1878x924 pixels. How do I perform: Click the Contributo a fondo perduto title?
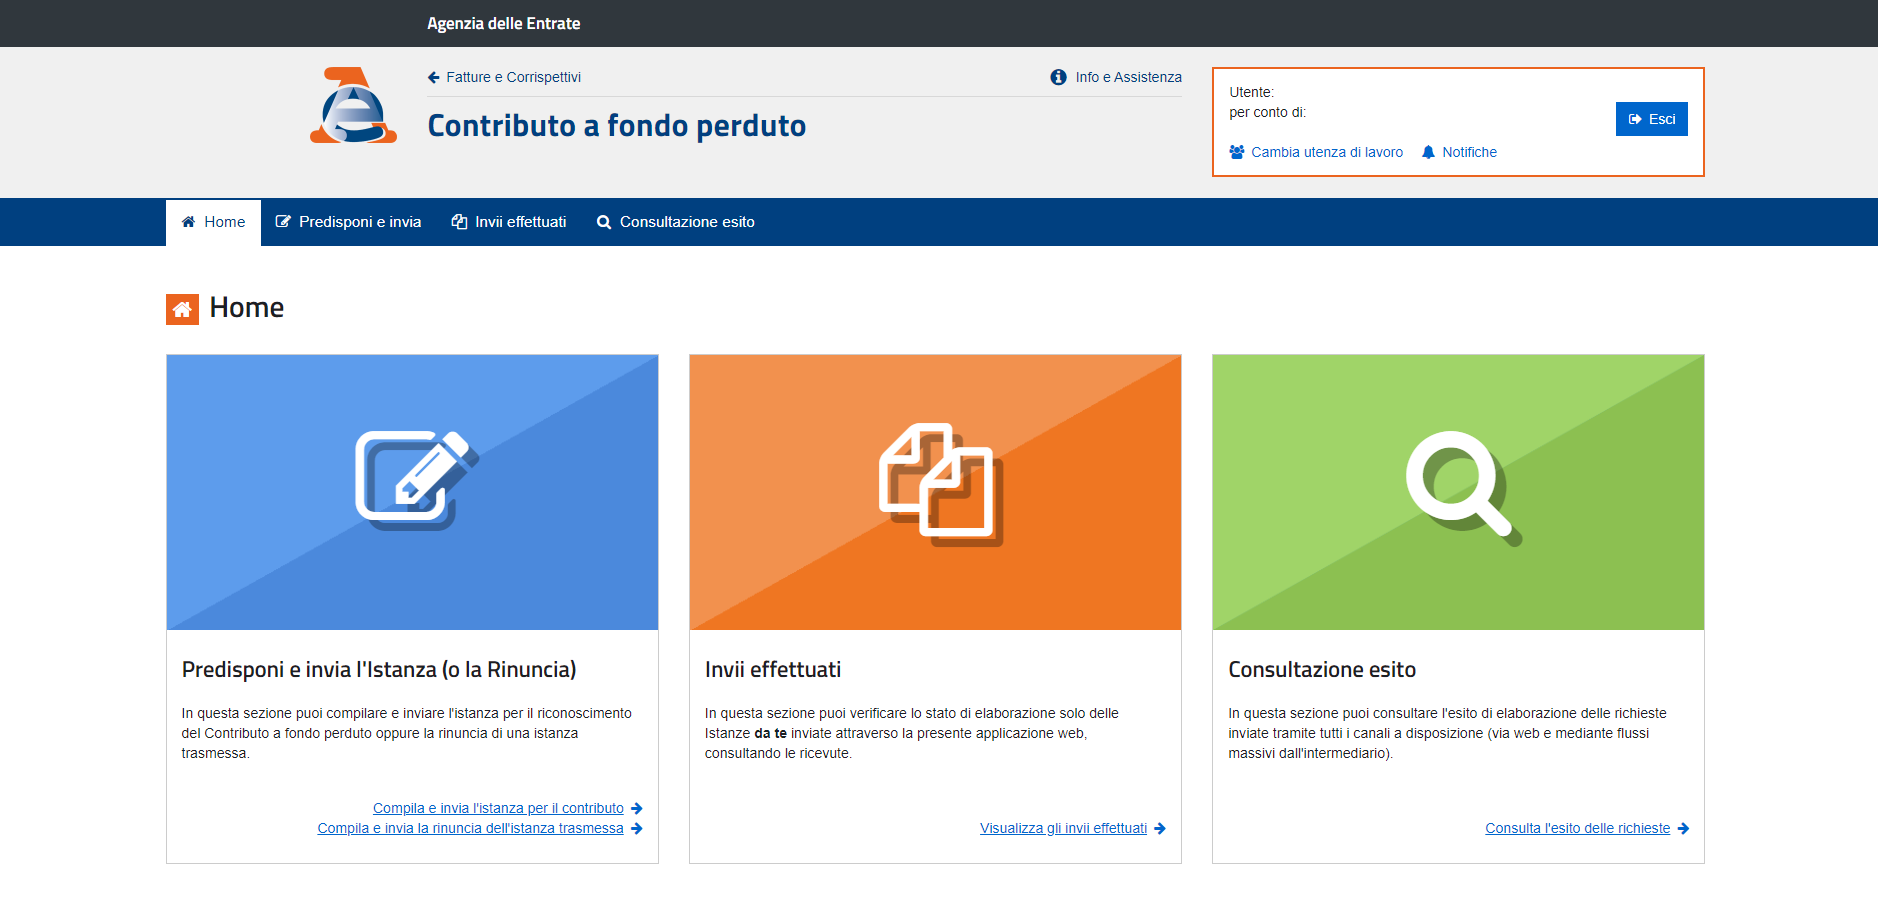616,126
